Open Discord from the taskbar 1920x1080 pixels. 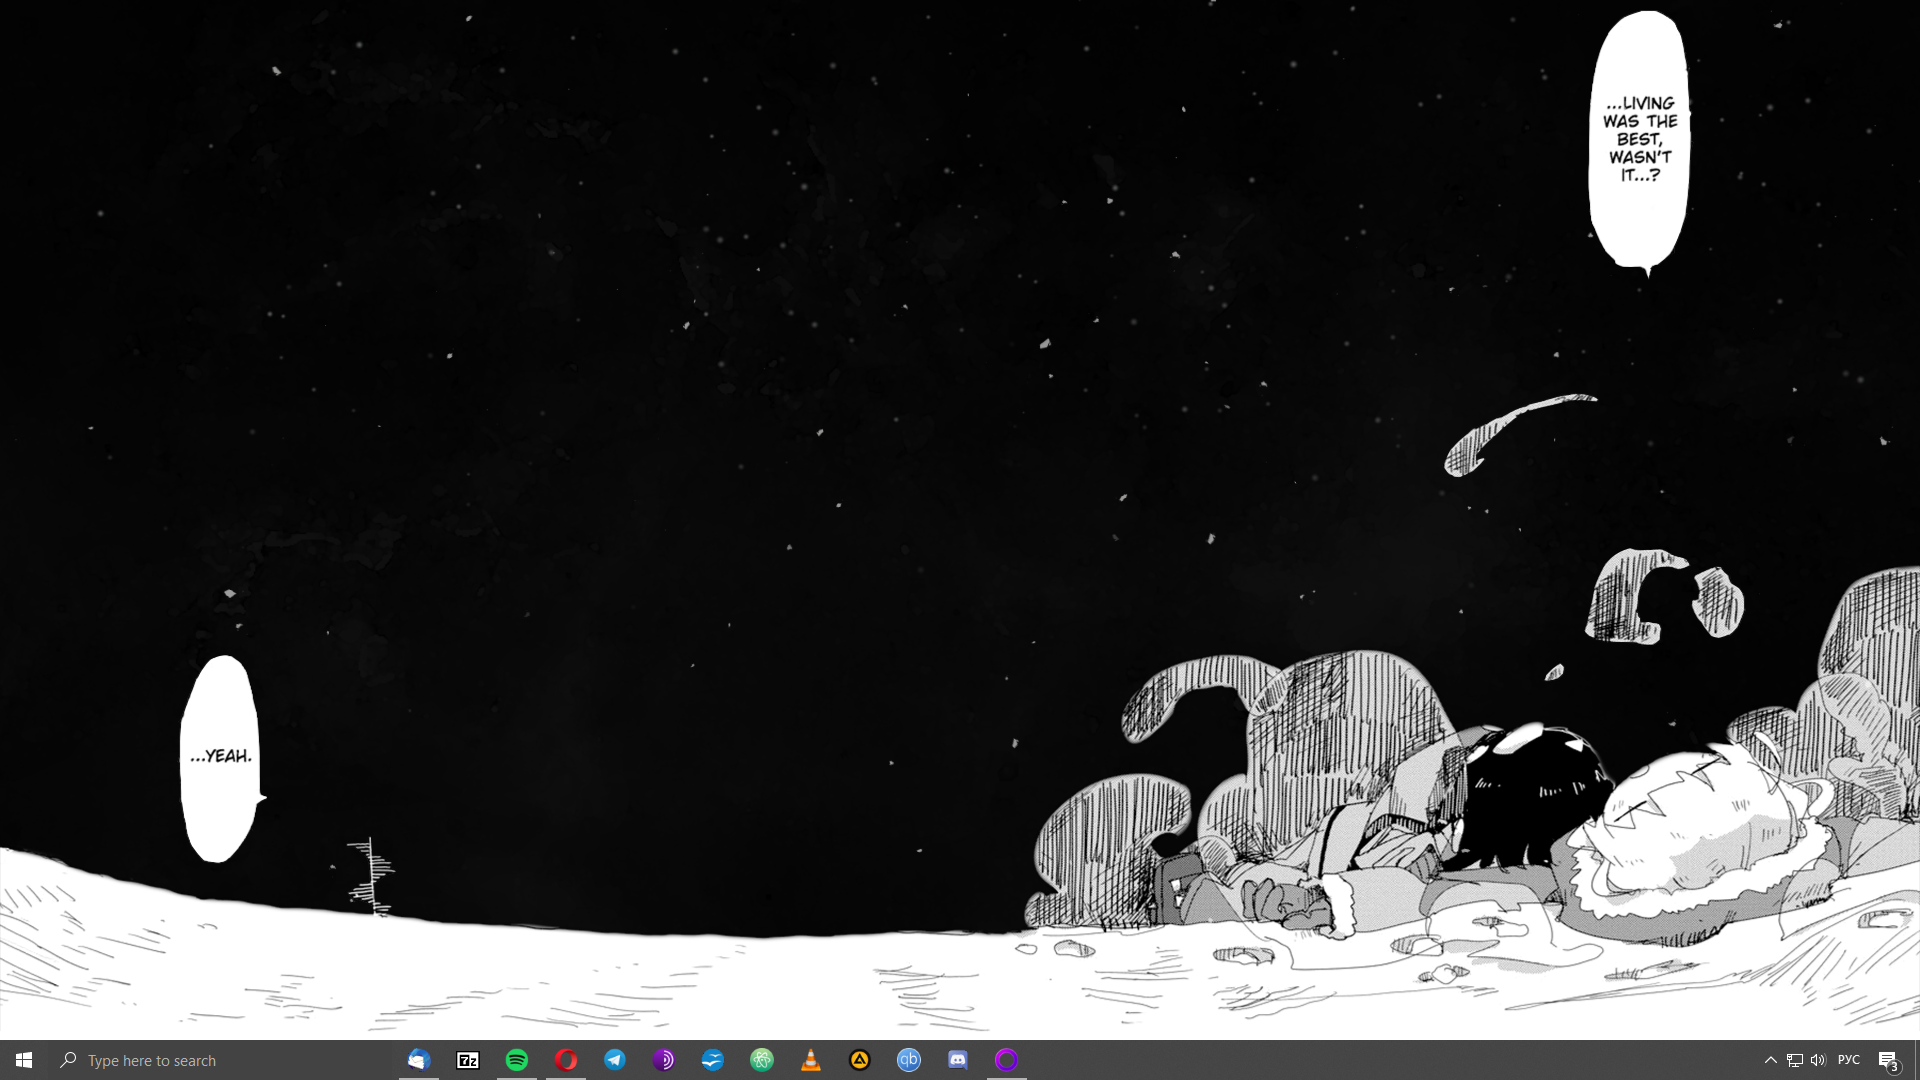point(958,1060)
